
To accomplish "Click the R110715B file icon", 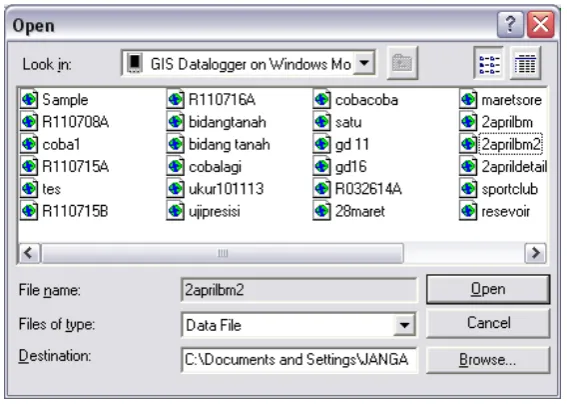I will tap(29, 211).
